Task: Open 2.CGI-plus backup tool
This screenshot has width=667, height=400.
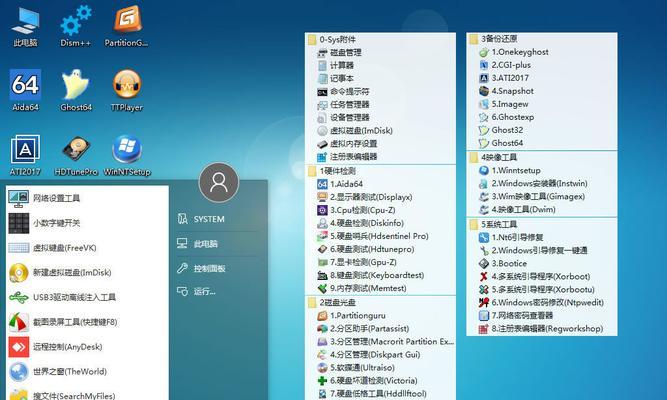Action: coord(542,65)
